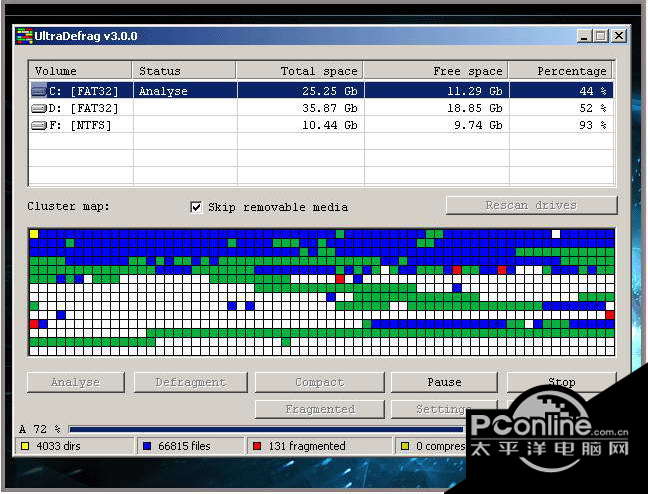Sort by Status column header
Image resolution: width=648 pixels, height=494 pixels.
tap(185, 71)
